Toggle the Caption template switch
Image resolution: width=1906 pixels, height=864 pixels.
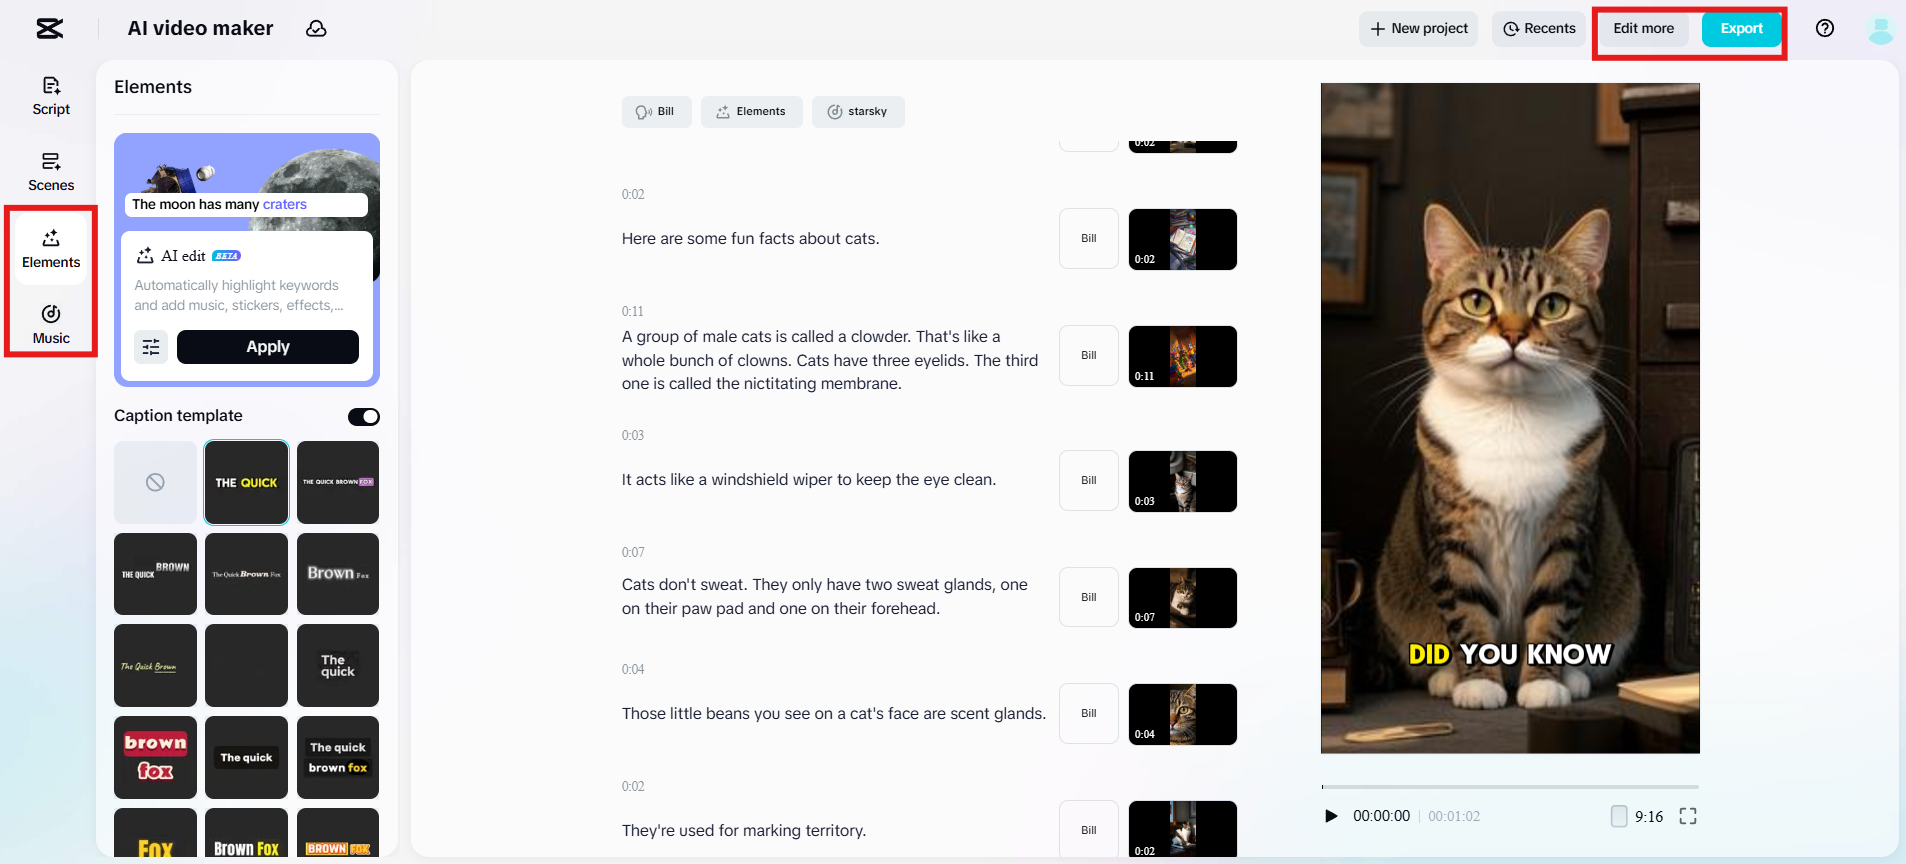(x=364, y=417)
